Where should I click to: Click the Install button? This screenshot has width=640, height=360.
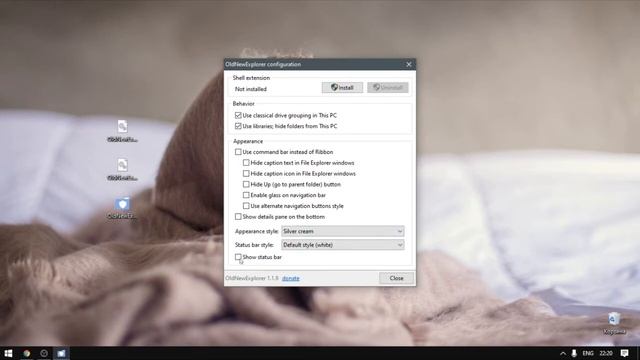(x=342, y=87)
